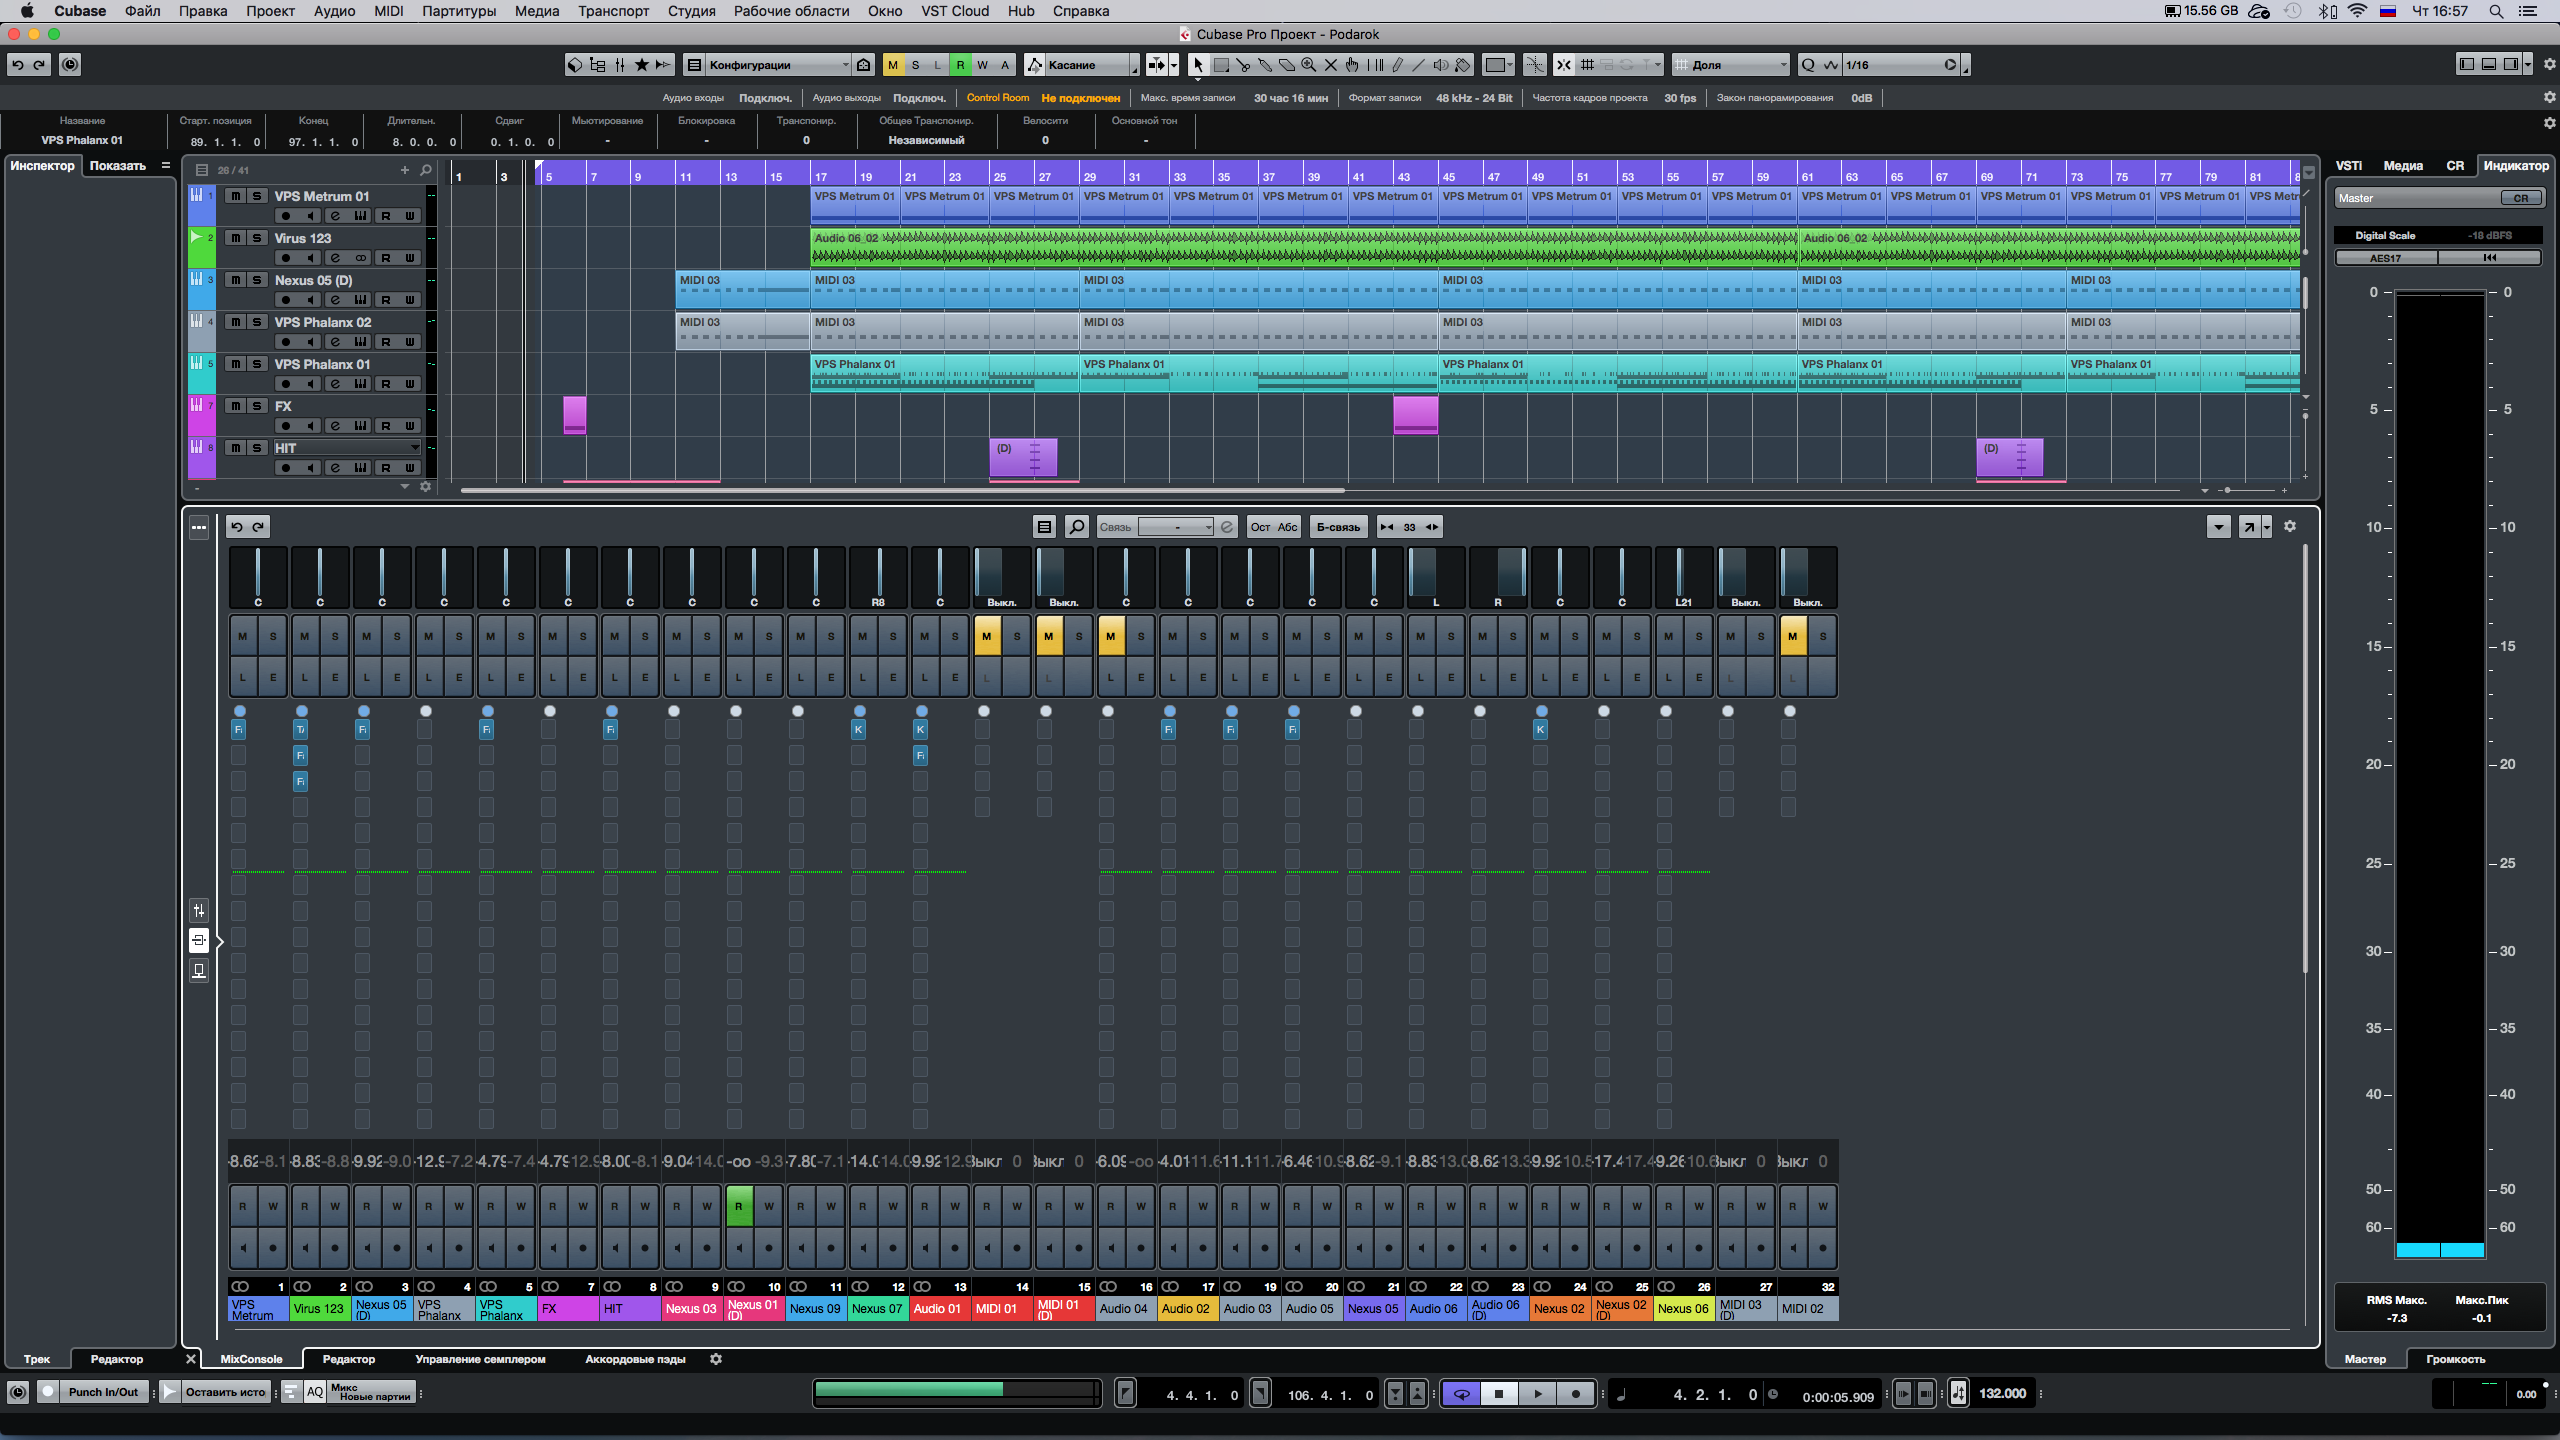Solo the Virus 123 track
Screen dimensions: 2560x1440
coord(257,238)
